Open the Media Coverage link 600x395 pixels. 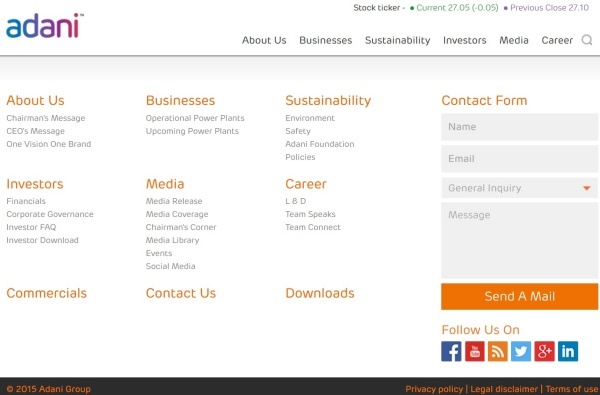point(177,214)
